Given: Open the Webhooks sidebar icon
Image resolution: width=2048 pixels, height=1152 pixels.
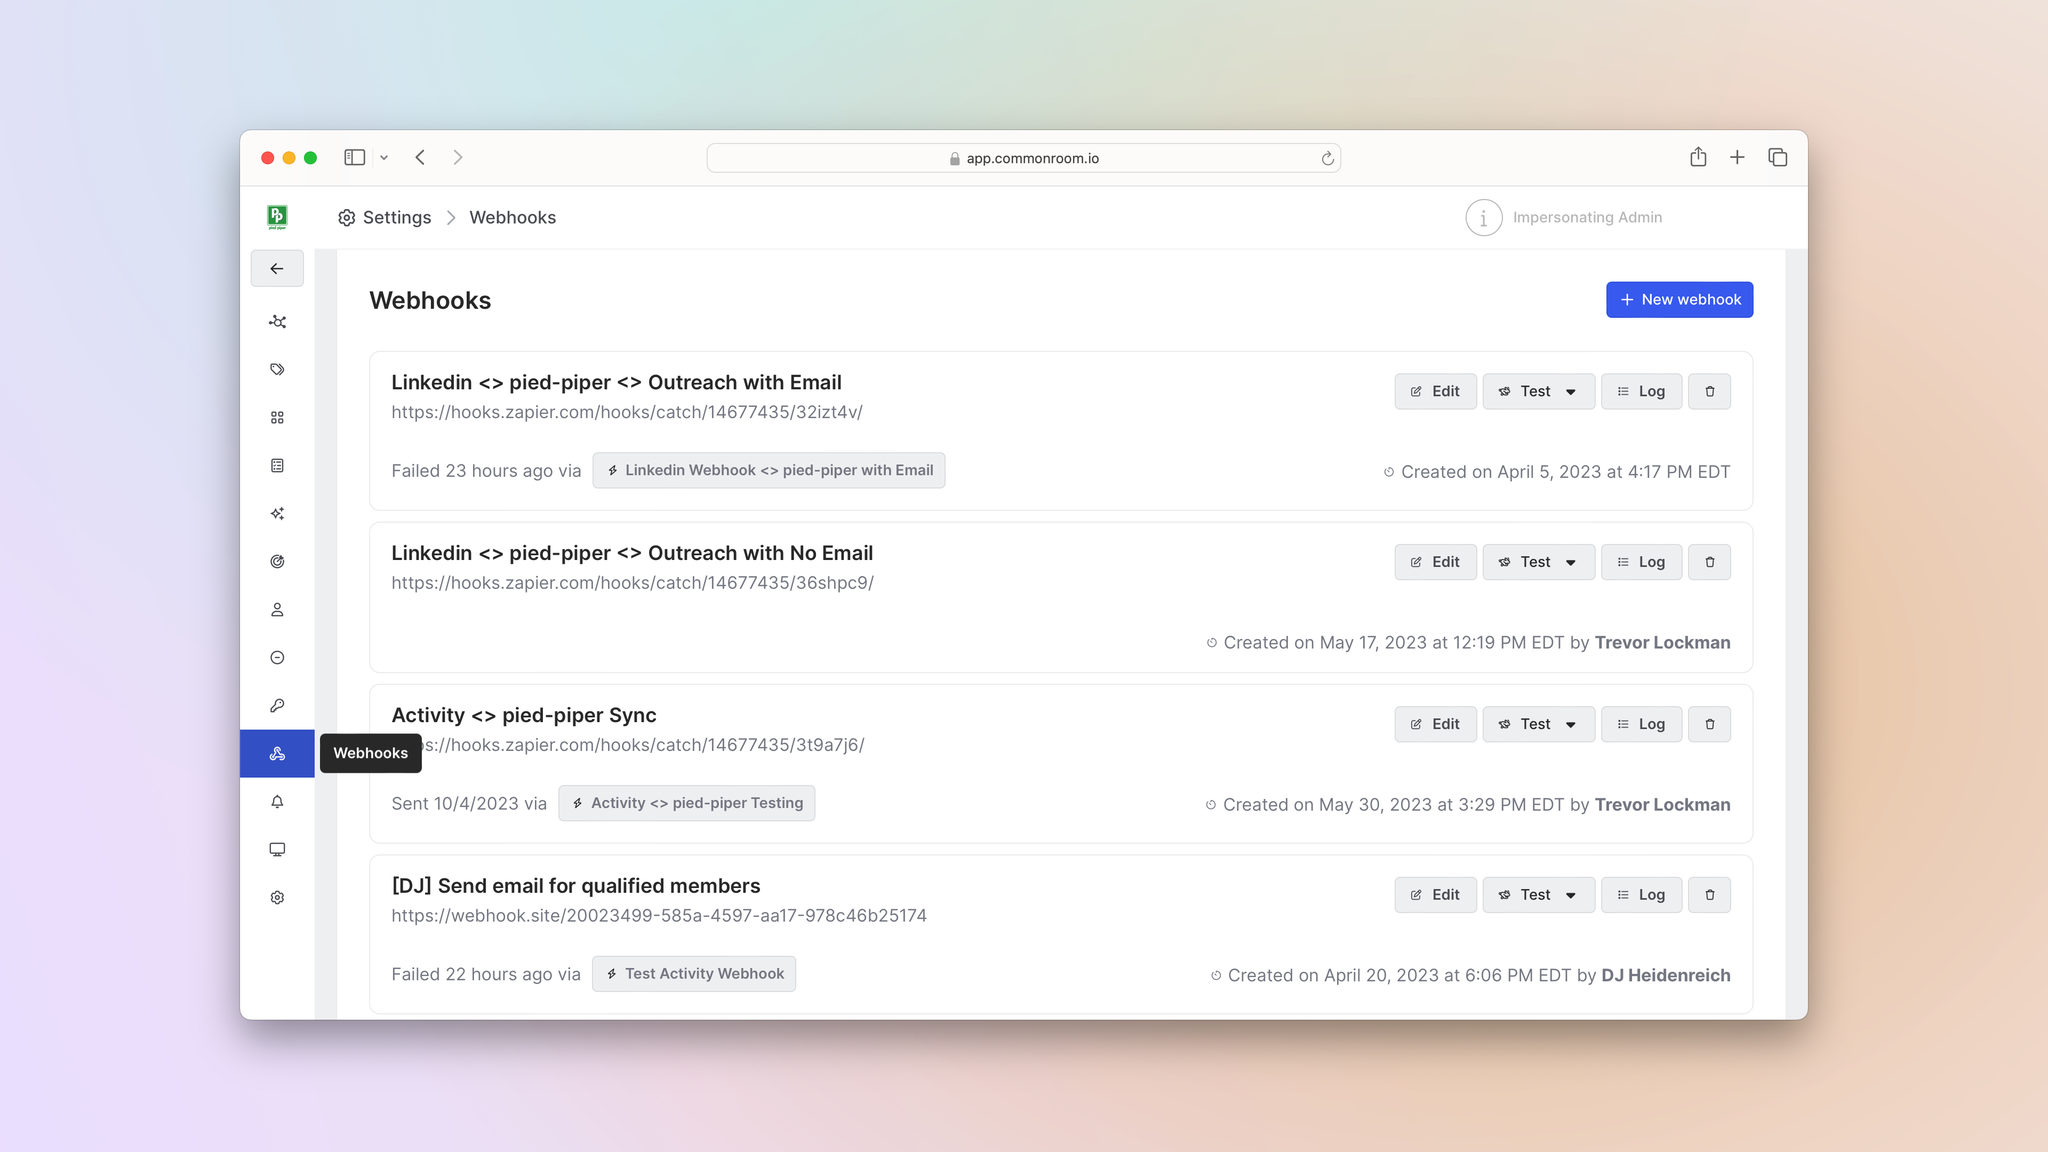Looking at the screenshot, I should pyautogui.click(x=277, y=753).
